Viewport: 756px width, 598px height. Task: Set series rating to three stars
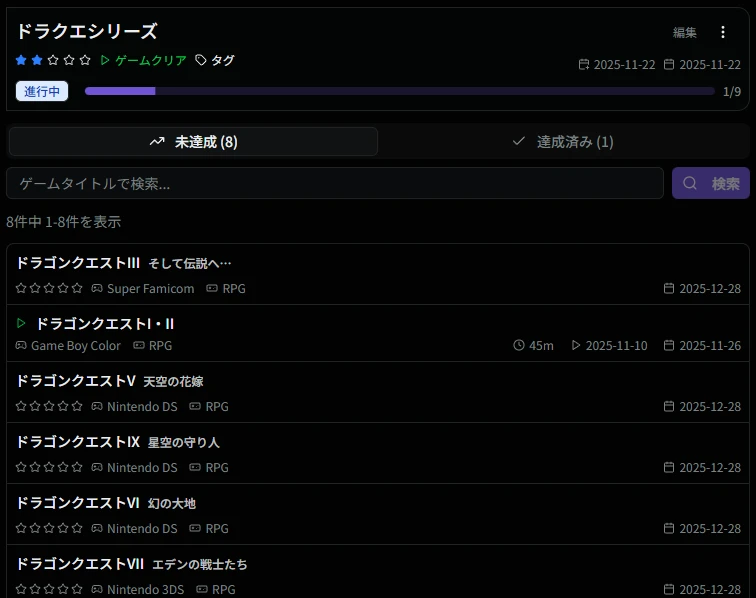(53, 60)
